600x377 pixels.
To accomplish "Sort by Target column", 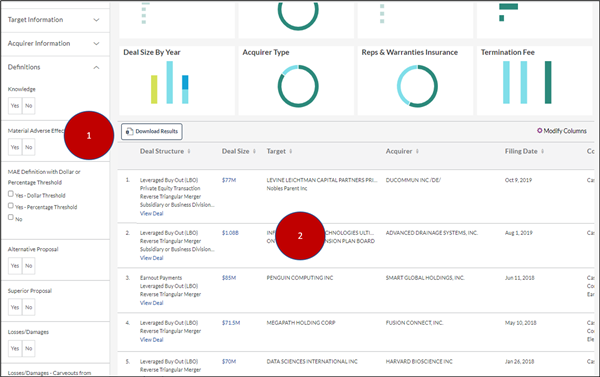I will [279, 151].
